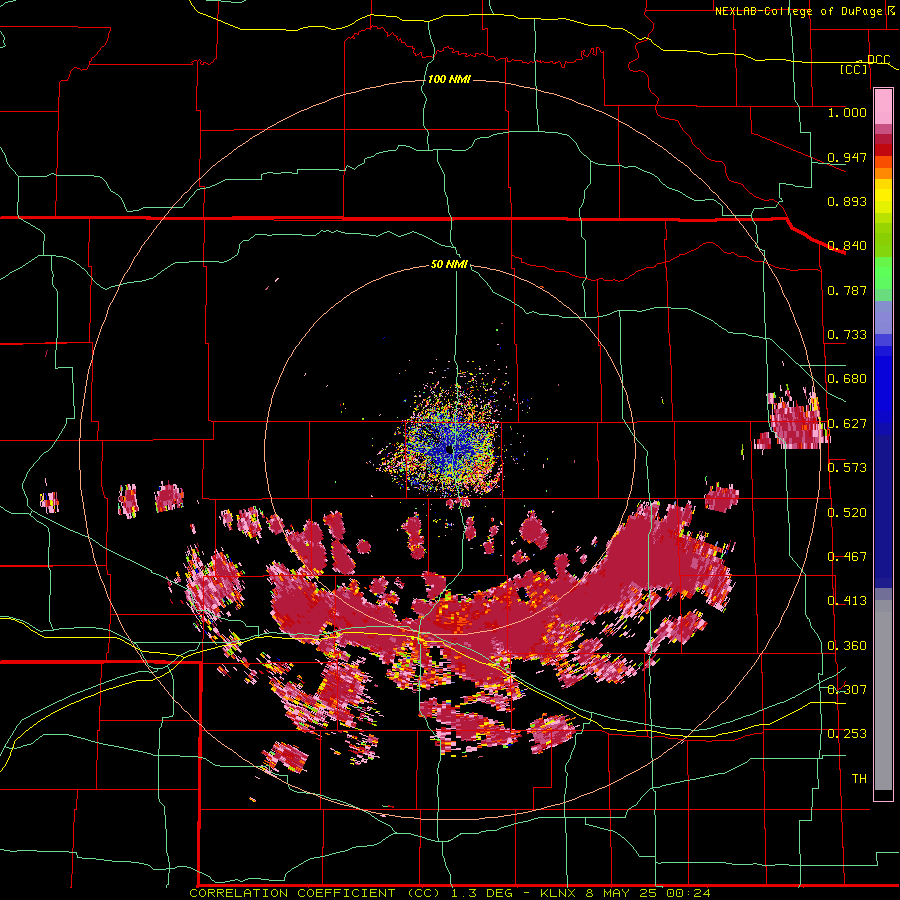This screenshot has height=900, width=900.
Task: Click the black radar site dot at center
Action: [449, 449]
